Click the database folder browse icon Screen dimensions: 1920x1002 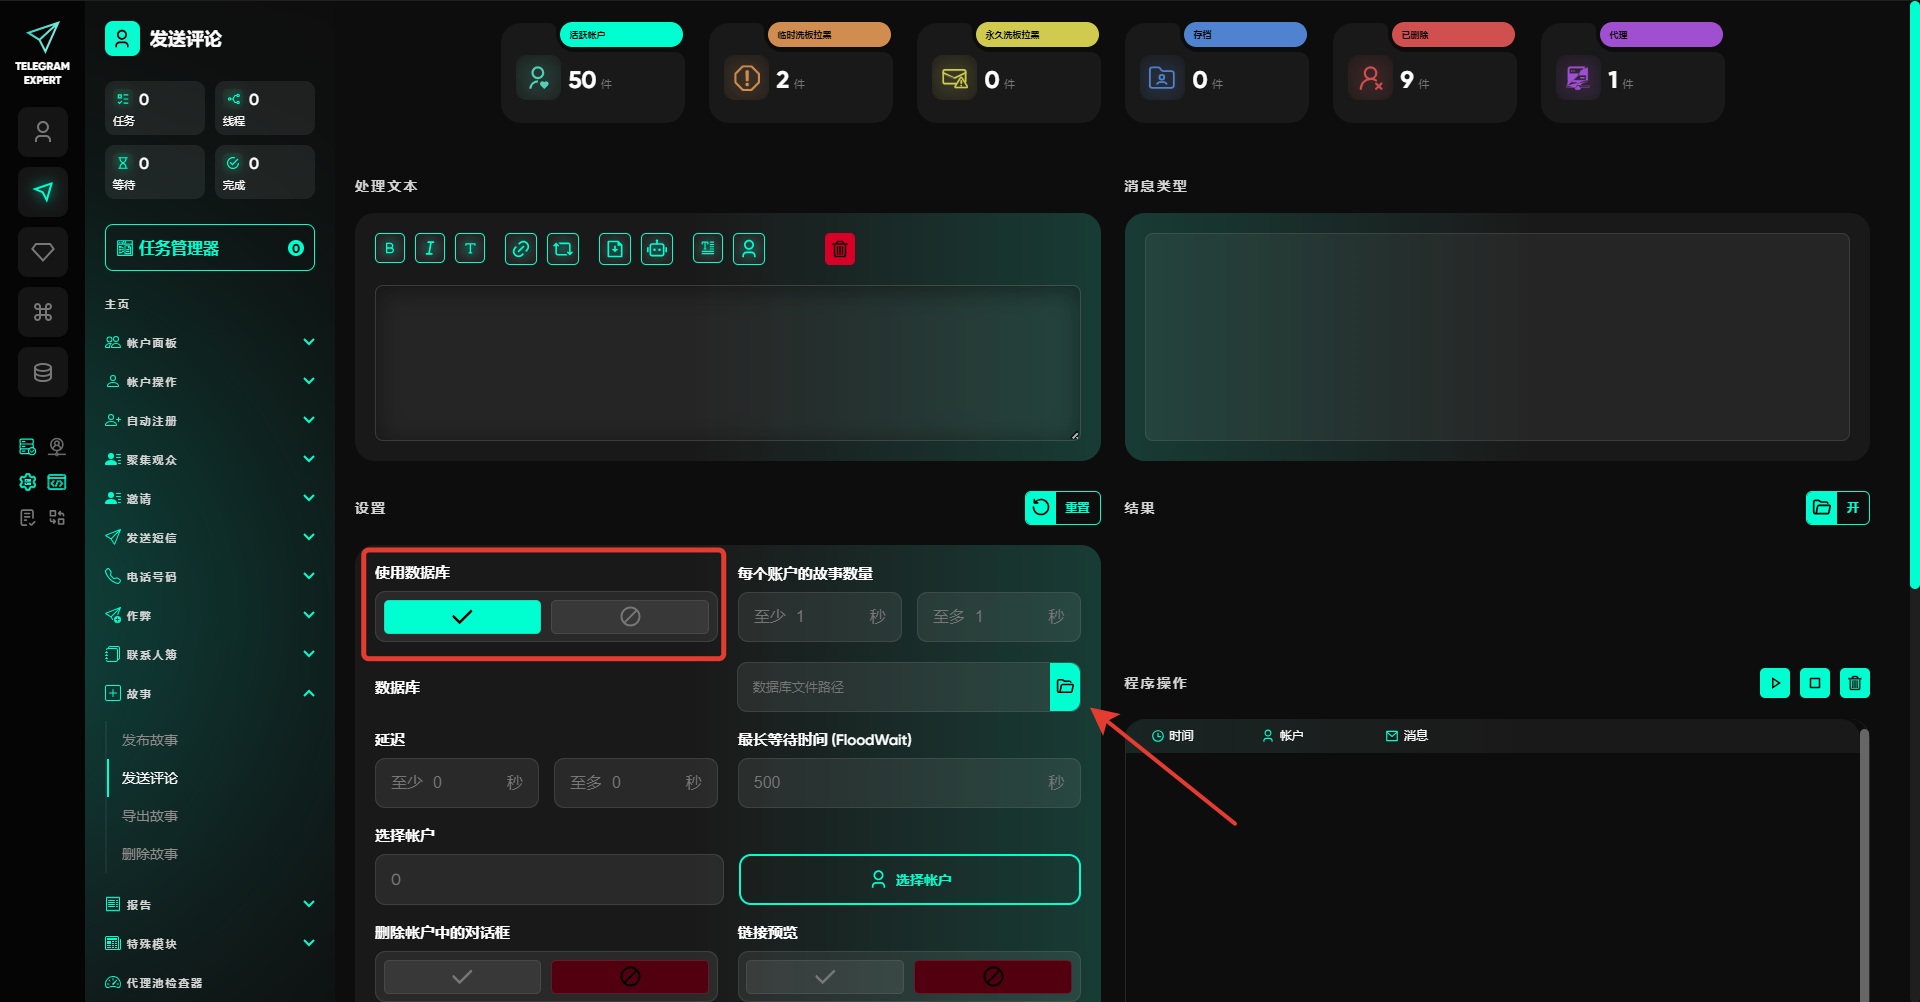pos(1065,687)
